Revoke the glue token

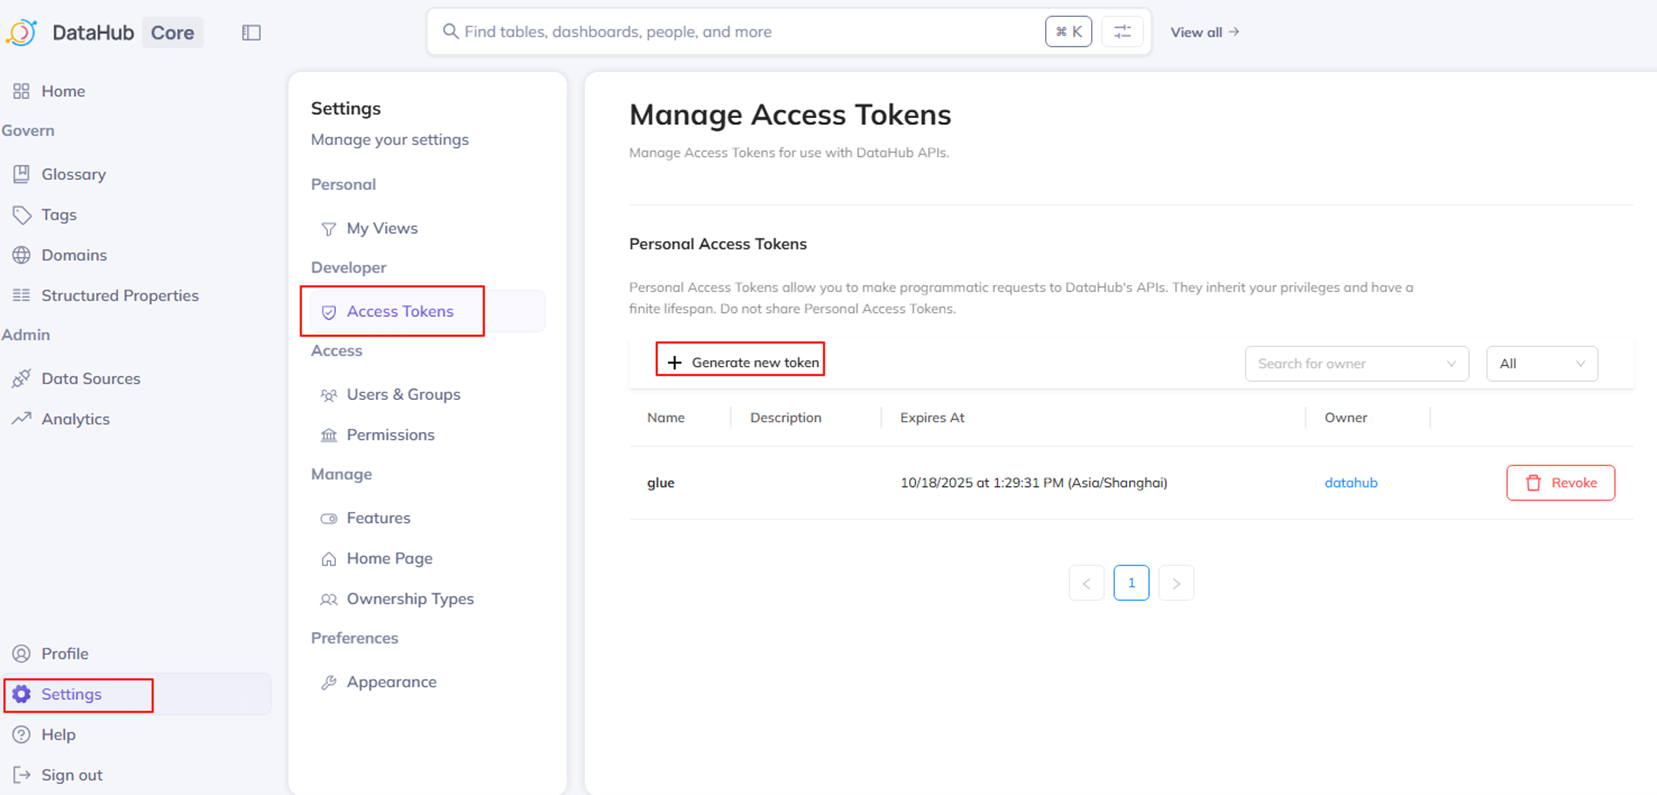tap(1560, 483)
